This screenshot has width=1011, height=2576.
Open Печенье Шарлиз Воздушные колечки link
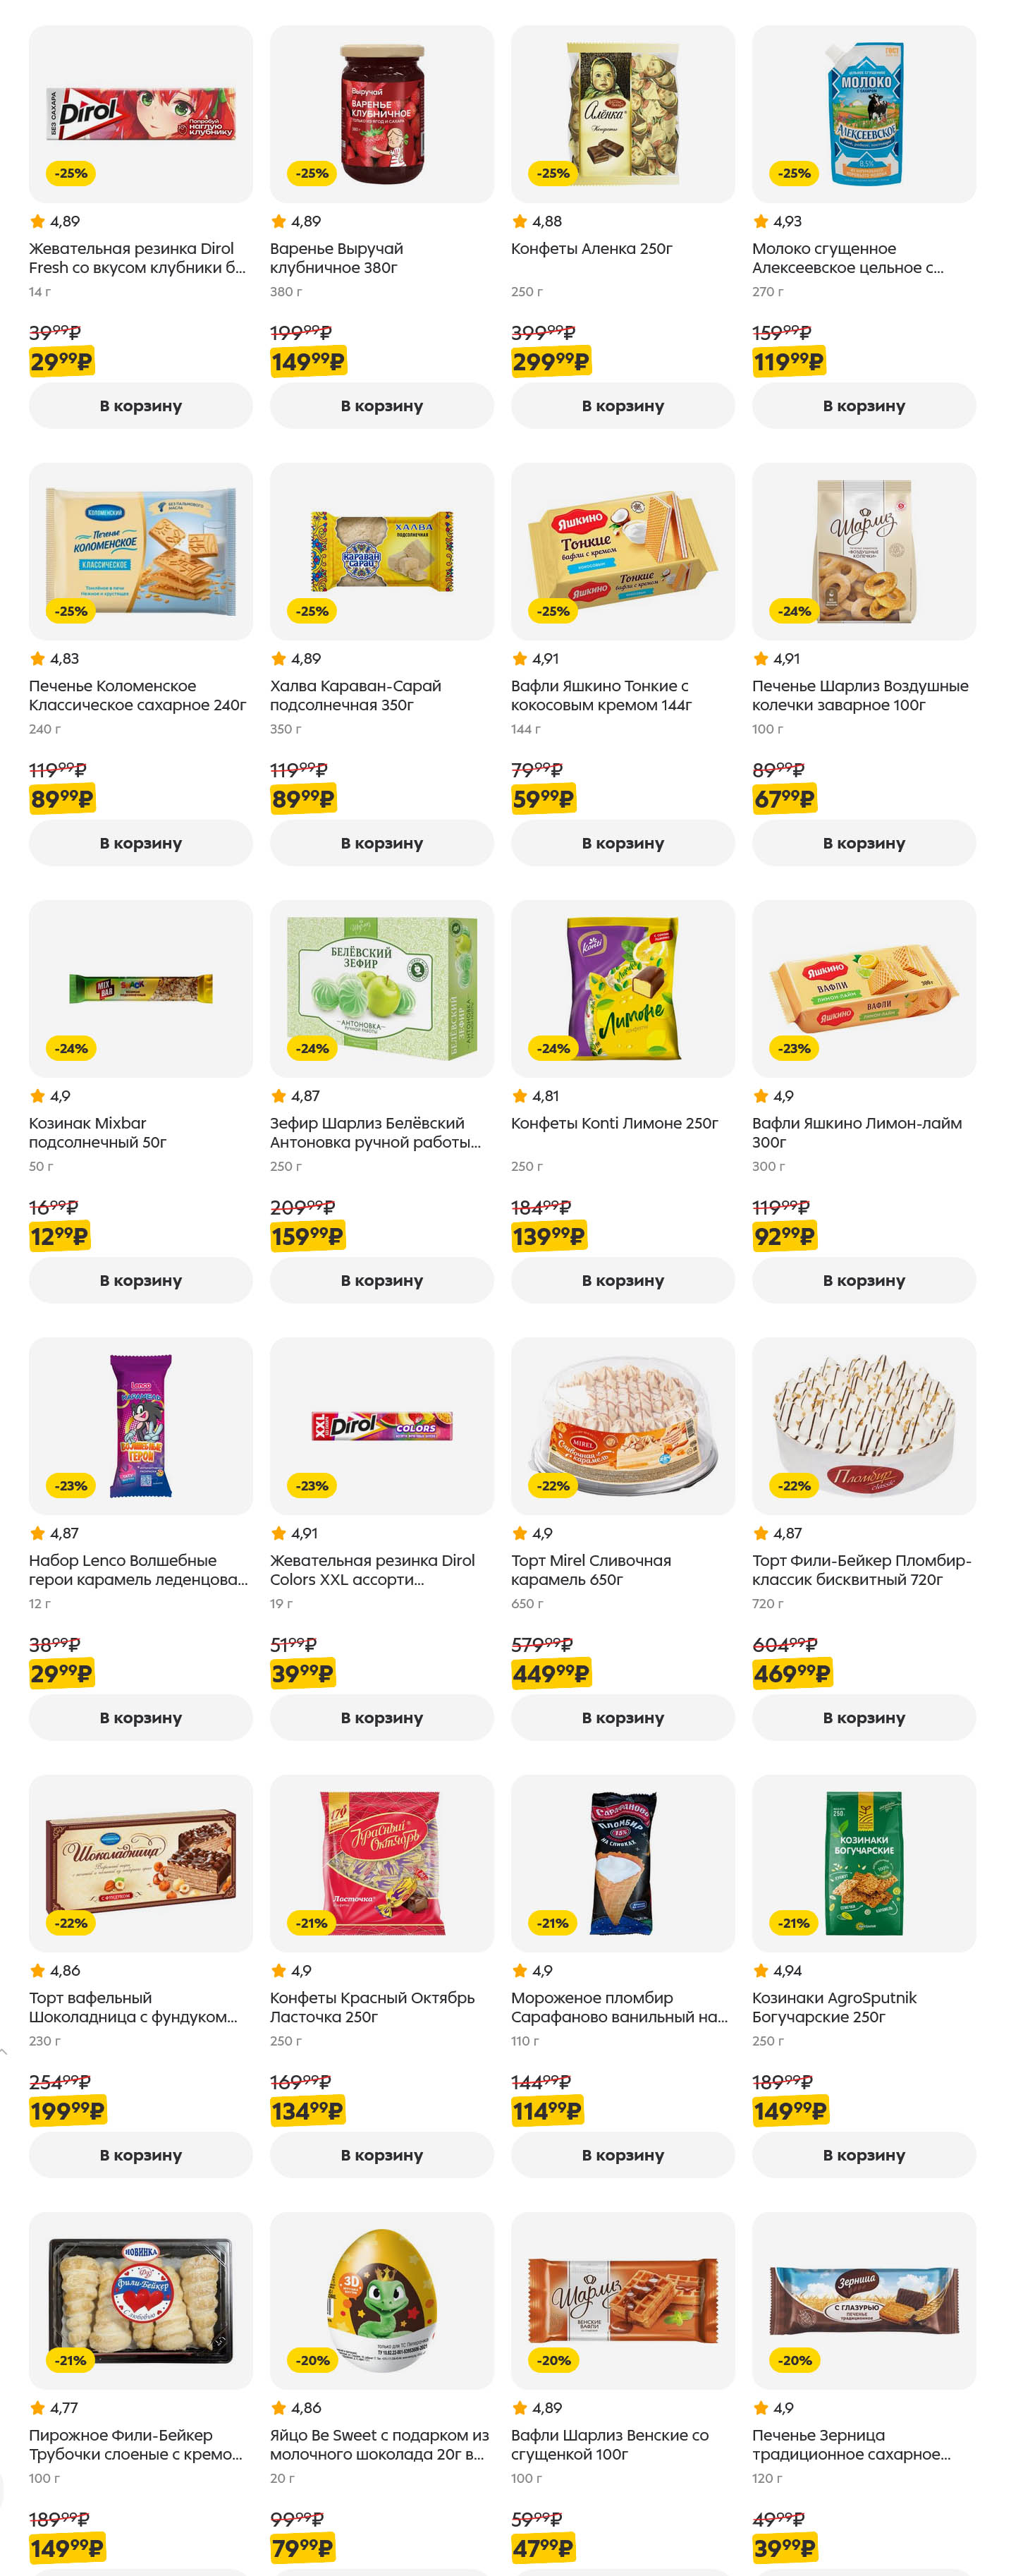coord(859,695)
